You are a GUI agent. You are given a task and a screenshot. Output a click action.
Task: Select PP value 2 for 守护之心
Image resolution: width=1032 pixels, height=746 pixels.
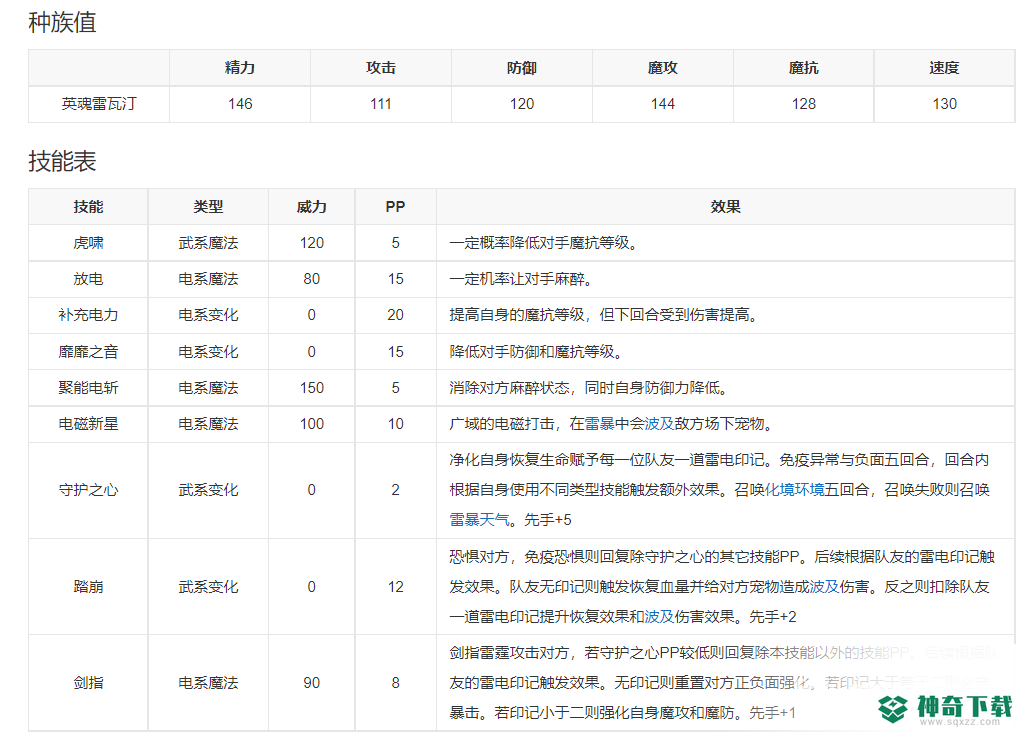(x=395, y=490)
